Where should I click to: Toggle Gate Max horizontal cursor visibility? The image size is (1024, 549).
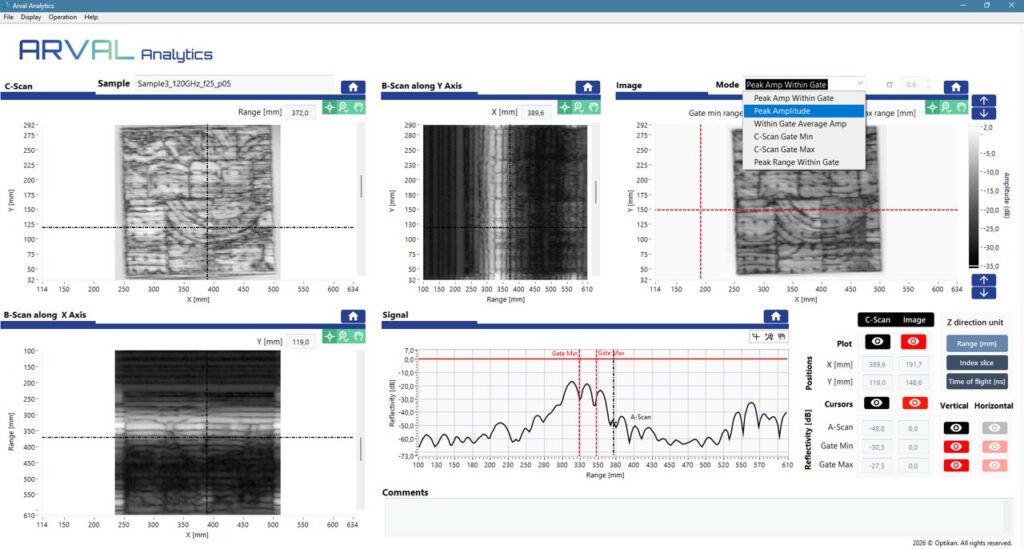994,465
